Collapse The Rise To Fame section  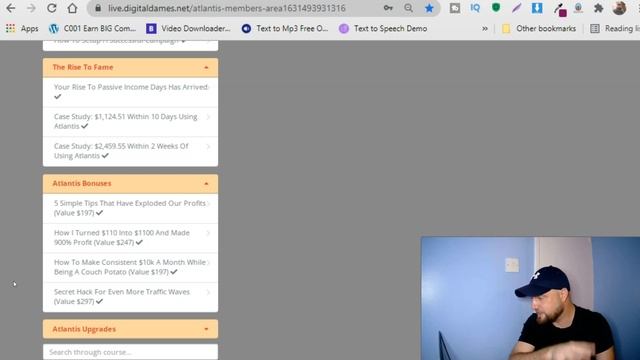click(x=130, y=67)
